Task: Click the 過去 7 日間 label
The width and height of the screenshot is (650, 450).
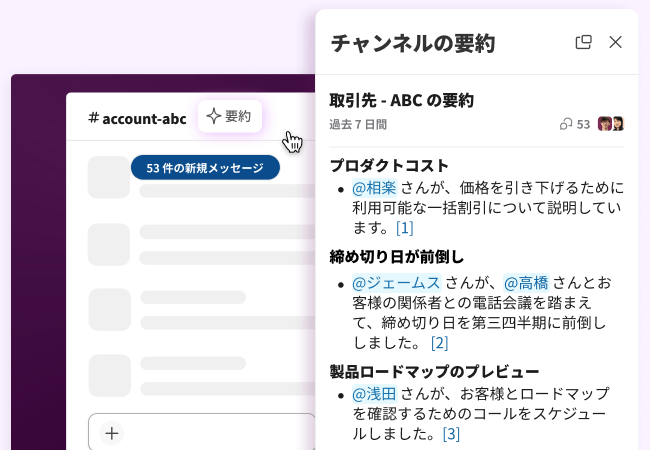Action: pyautogui.click(x=358, y=124)
